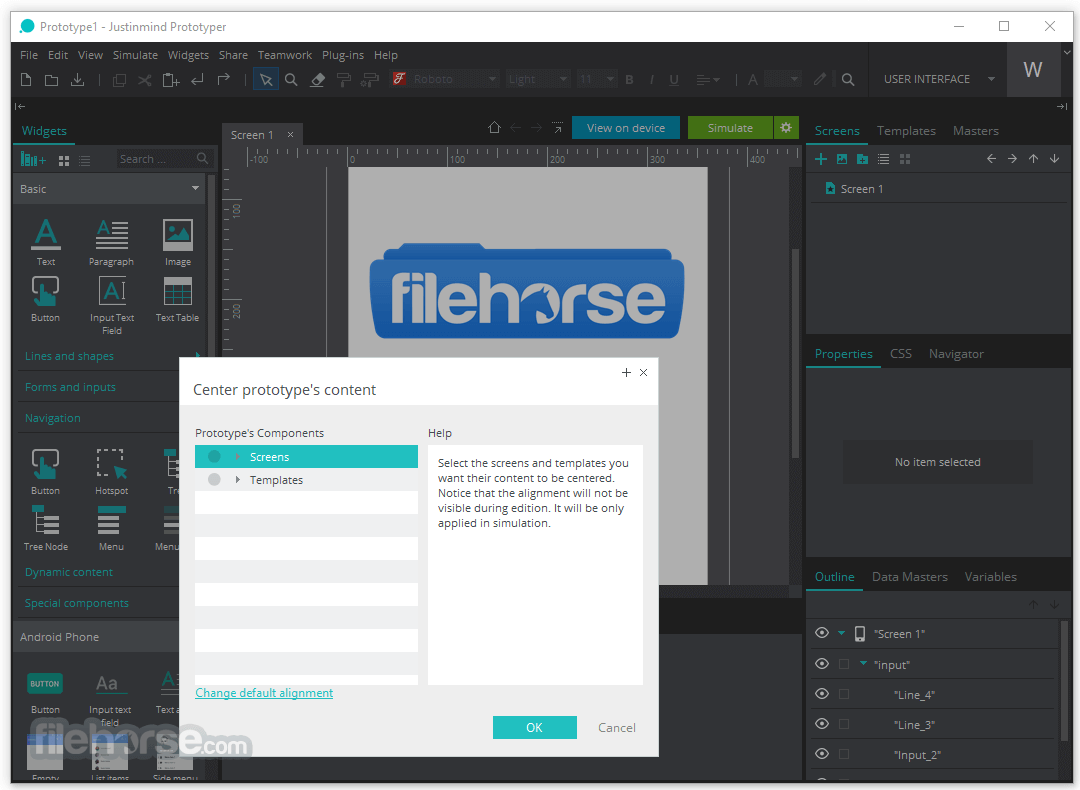Select the Input Text Field widget
The height and width of the screenshot is (790, 1080).
[112, 305]
